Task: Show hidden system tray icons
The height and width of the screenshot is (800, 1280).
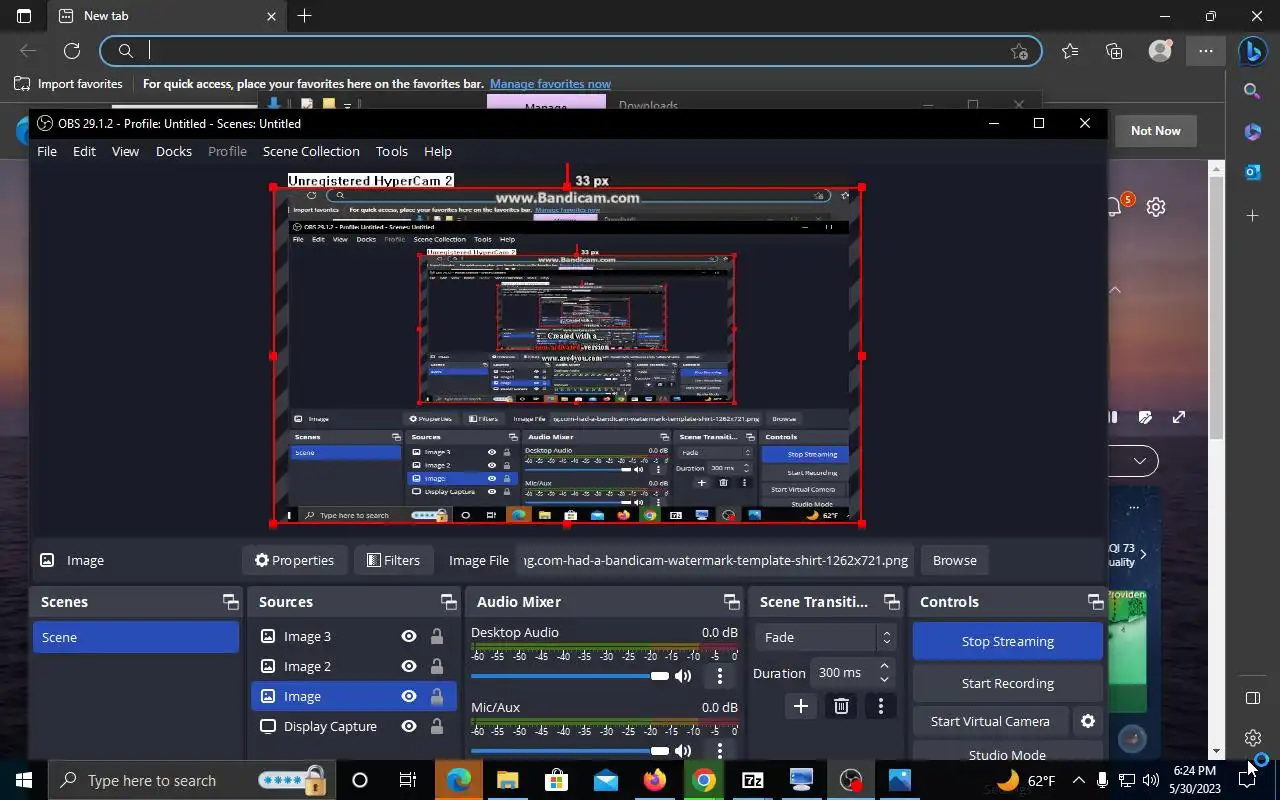Action: click(1078, 780)
